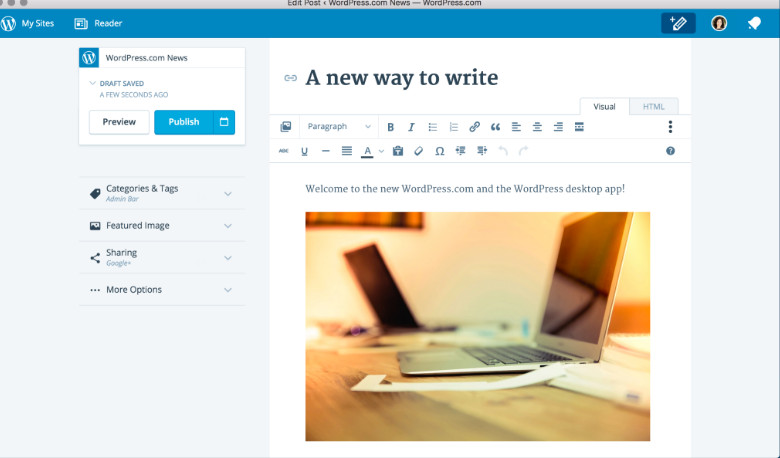The height and width of the screenshot is (458, 780).
Task: Open the Paragraph format dropdown
Action: (x=339, y=127)
